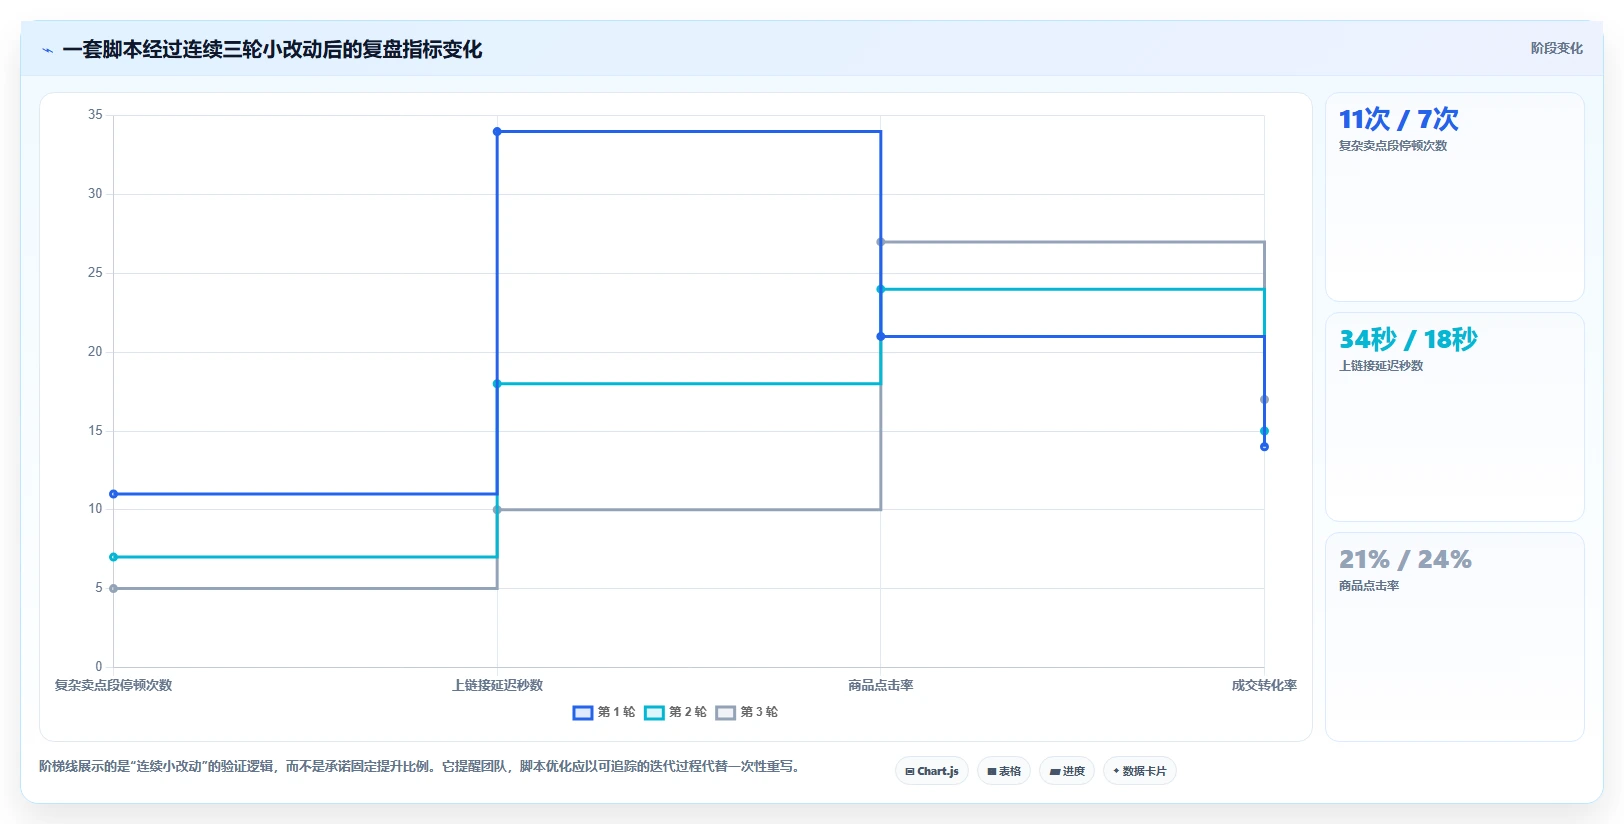This screenshot has width=1624, height=824.
Task: Click the y-axis tick 10
Action: click(95, 509)
